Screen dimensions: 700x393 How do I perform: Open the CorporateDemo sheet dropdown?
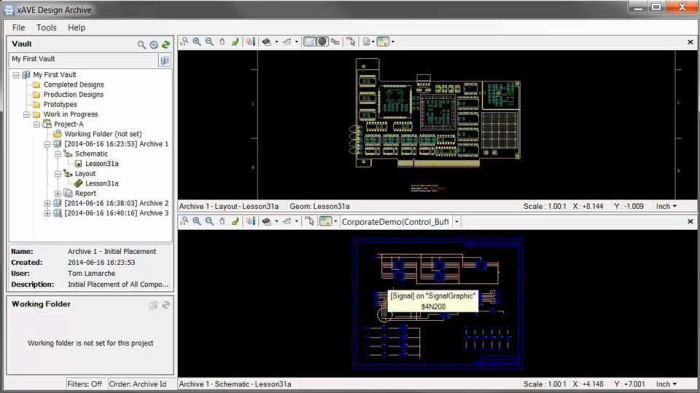pyautogui.click(x=456, y=222)
